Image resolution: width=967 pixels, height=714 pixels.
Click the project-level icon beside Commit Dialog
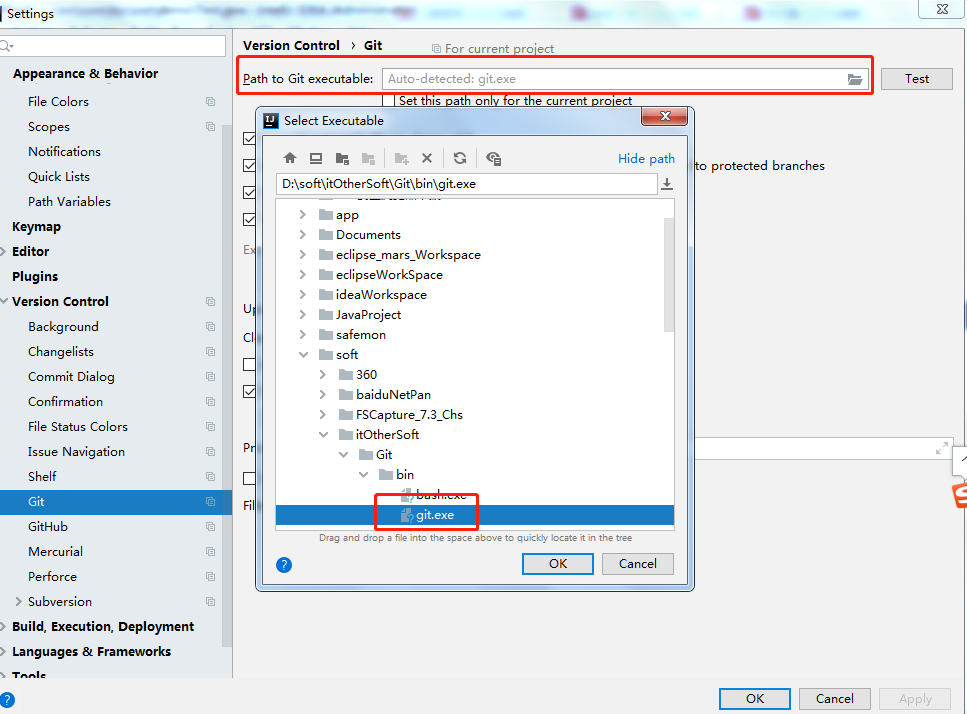tap(210, 377)
